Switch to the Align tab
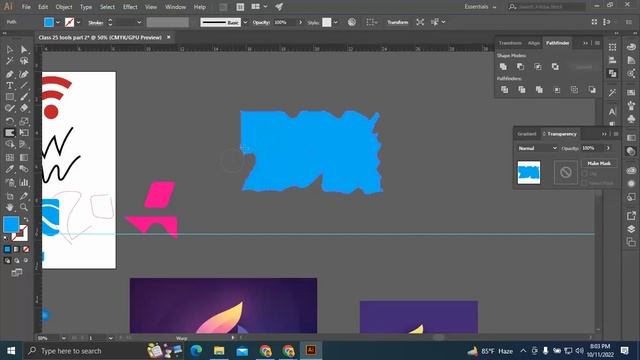This screenshot has width=640, height=360. tap(533, 43)
